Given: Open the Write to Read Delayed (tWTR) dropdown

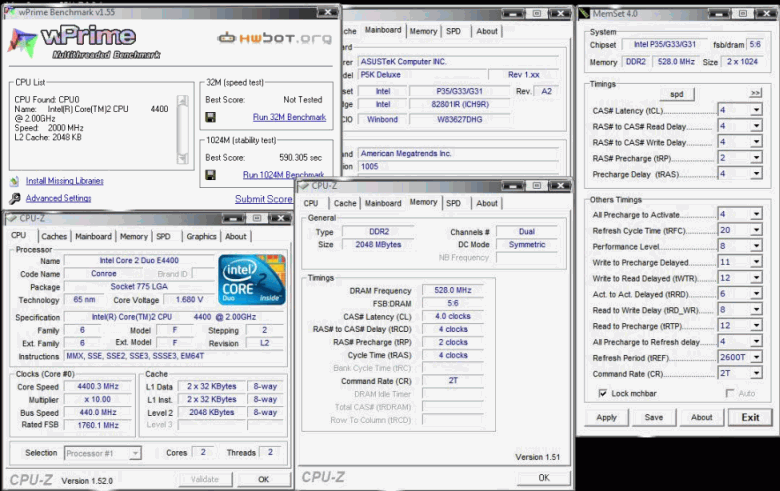Looking at the screenshot, I should pos(756,278).
